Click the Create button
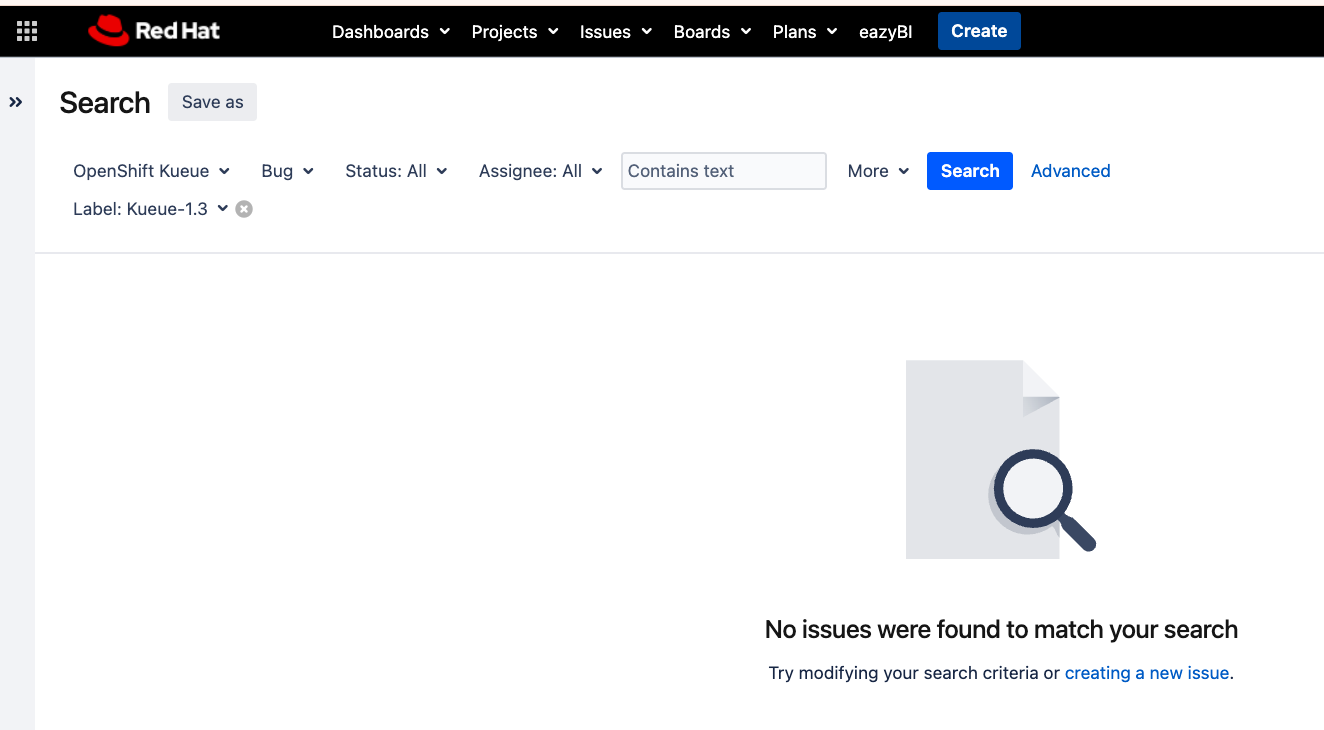 coord(979,31)
